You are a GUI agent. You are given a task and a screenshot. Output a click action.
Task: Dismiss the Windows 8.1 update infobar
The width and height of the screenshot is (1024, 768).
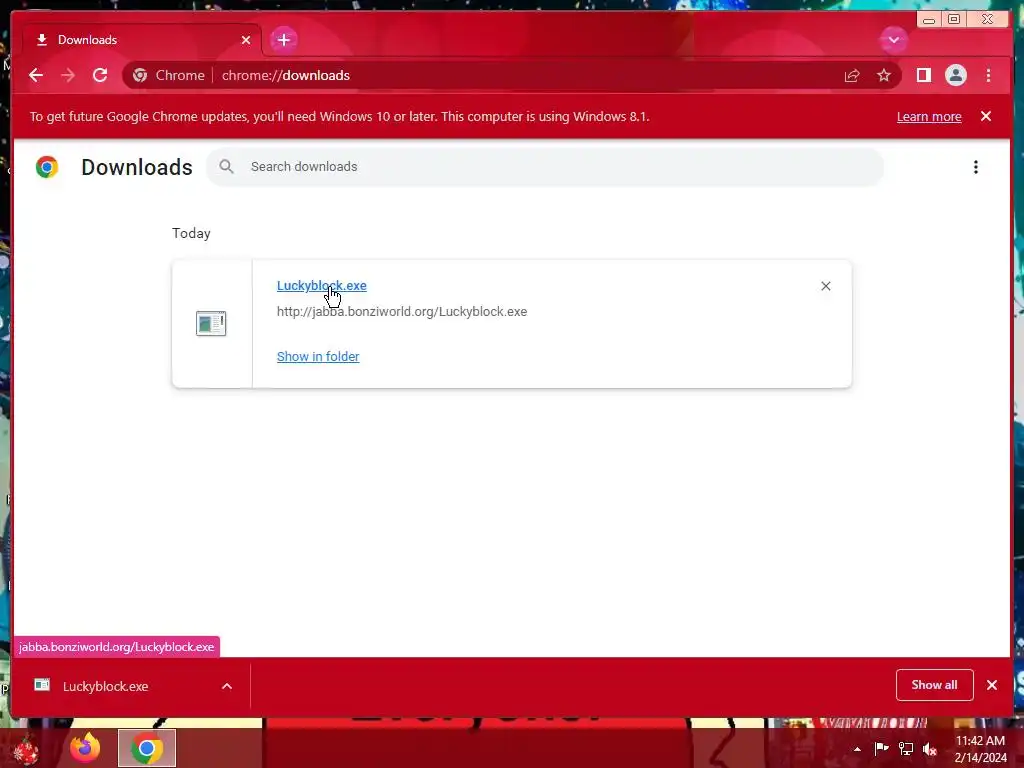pos(986,116)
